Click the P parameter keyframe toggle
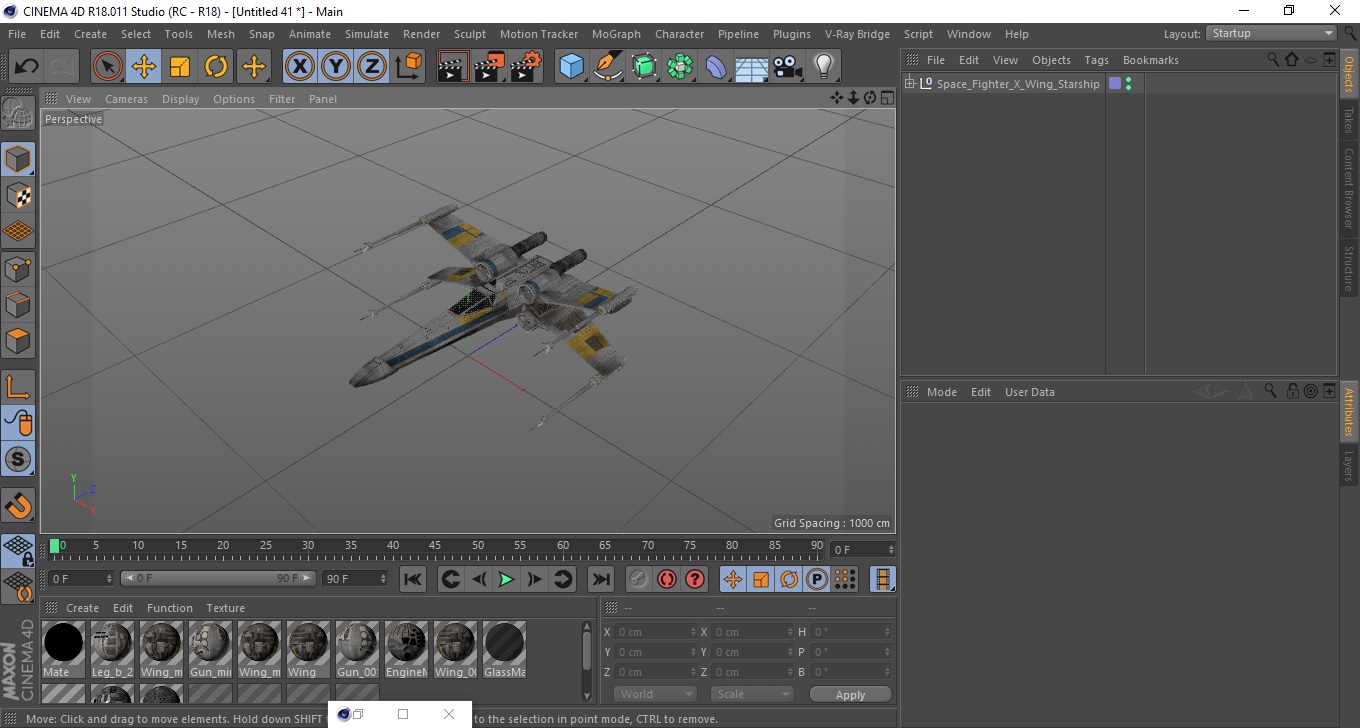Image resolution: width=1360 pixels, height=728 pixels. pos(816,579)
